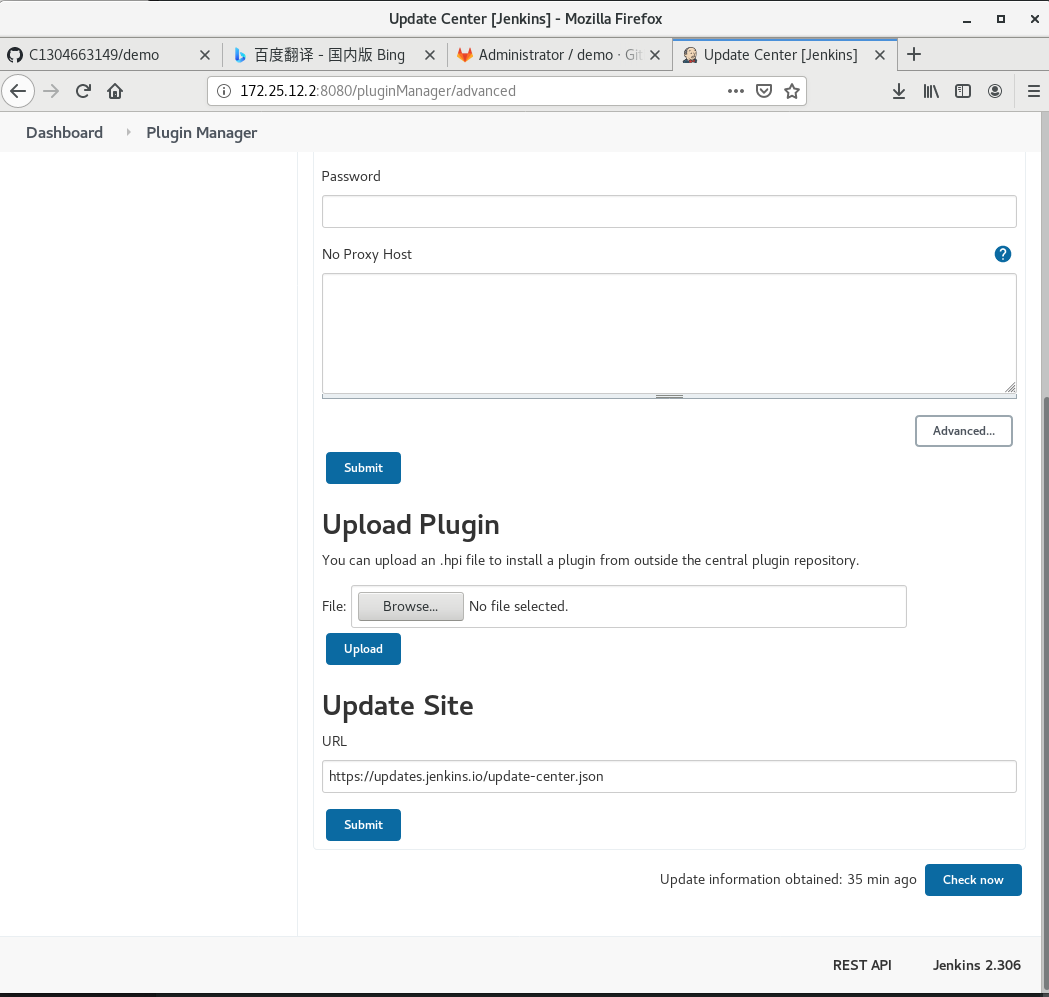Open a new tab with plus button
Image resolution: width=1049 pixels, height=997 pixels.
(914, 54)
